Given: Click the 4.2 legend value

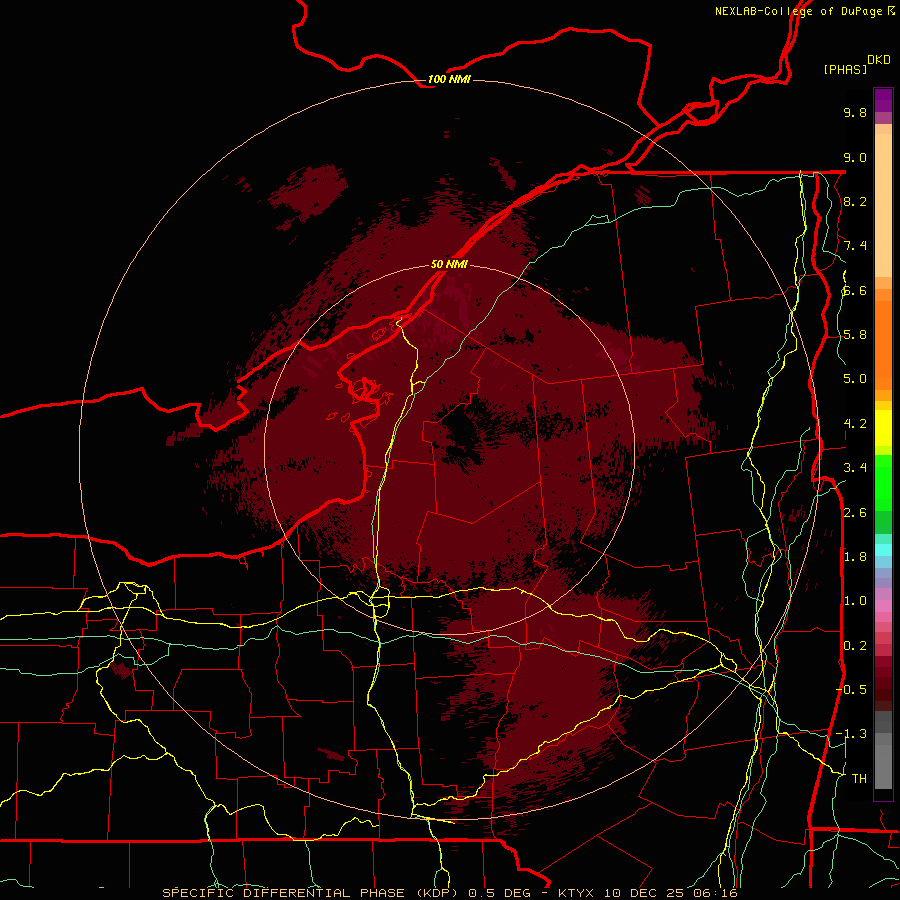Looking at the screenshot, I should (855, 424).
